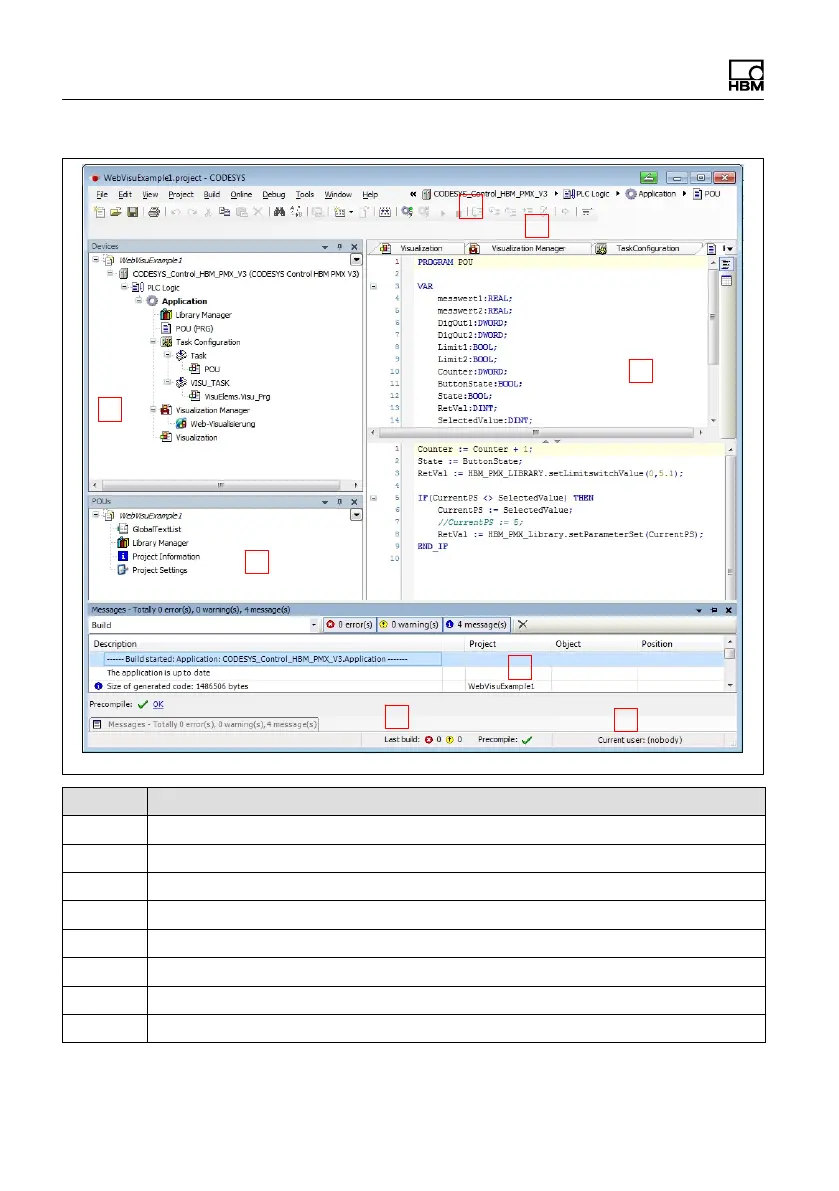The height and width of the screenshot is (1191, 839).
Task: Toggle the 4 message(s) filter button
Action: (x=478, y=624)
